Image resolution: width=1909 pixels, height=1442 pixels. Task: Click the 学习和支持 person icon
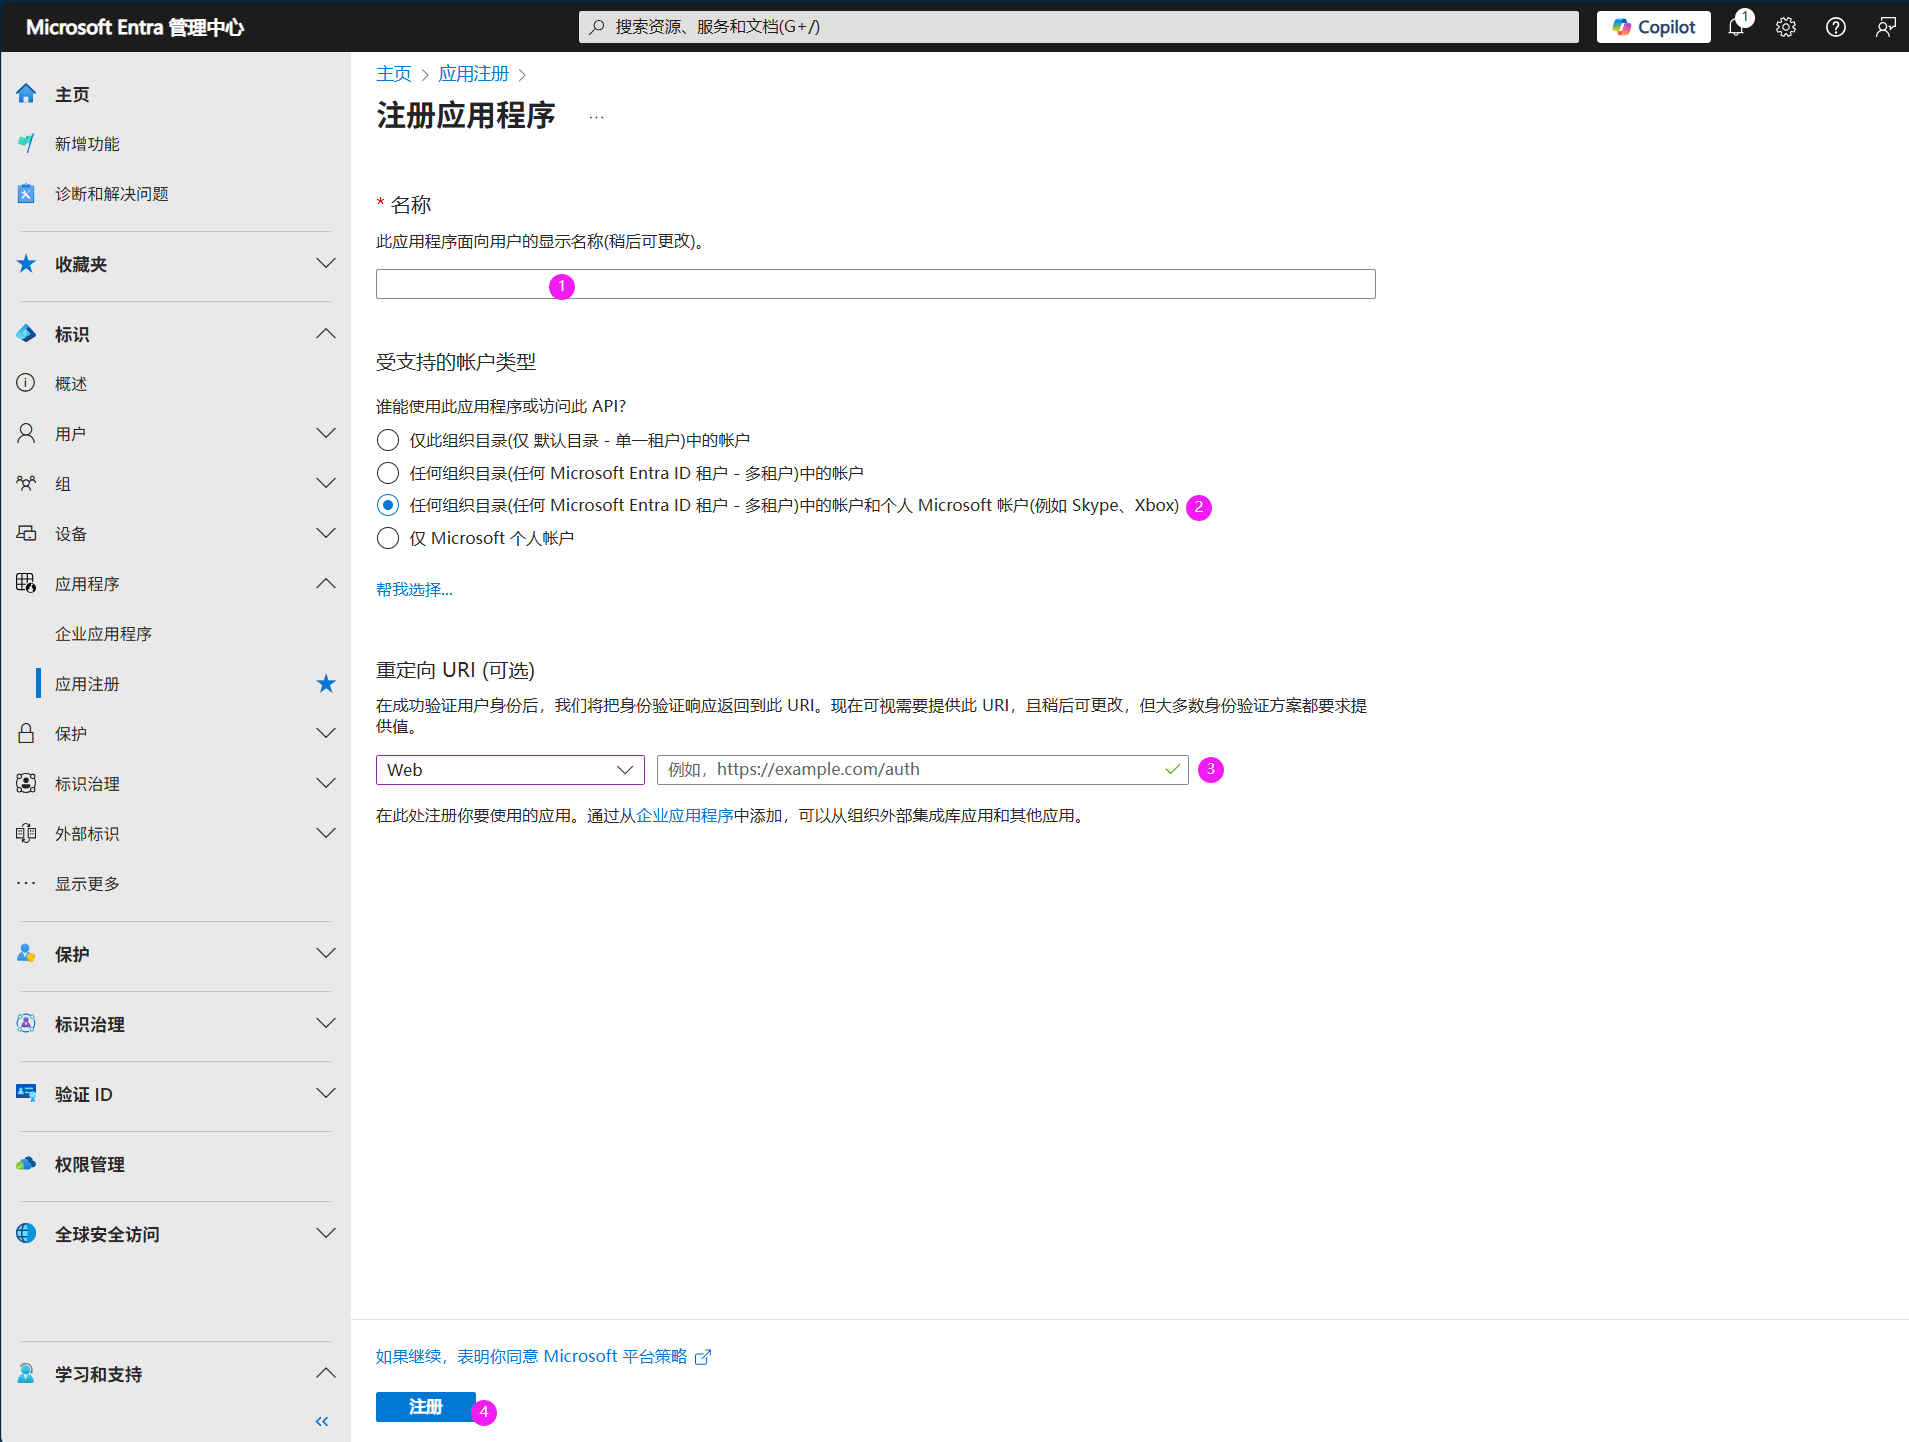point(26,1374)
